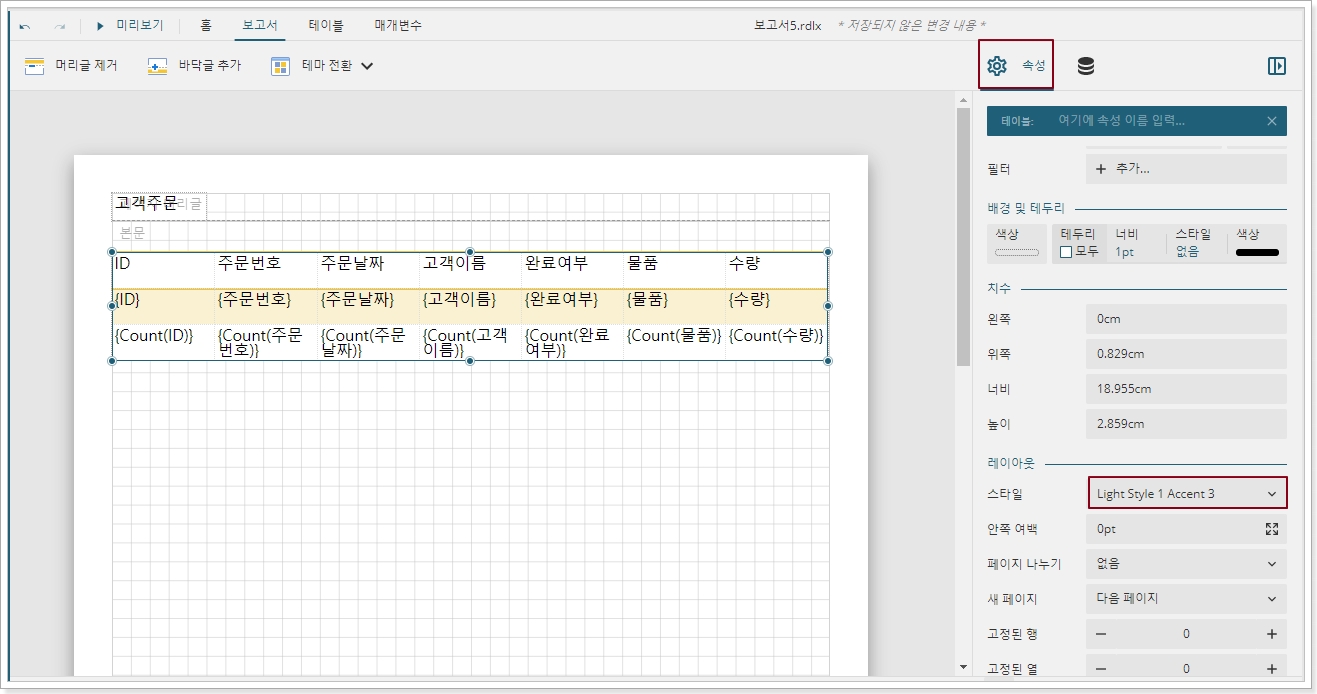Click the 속성 gear icon
The image size is (1317, 694).
point(996,66)
